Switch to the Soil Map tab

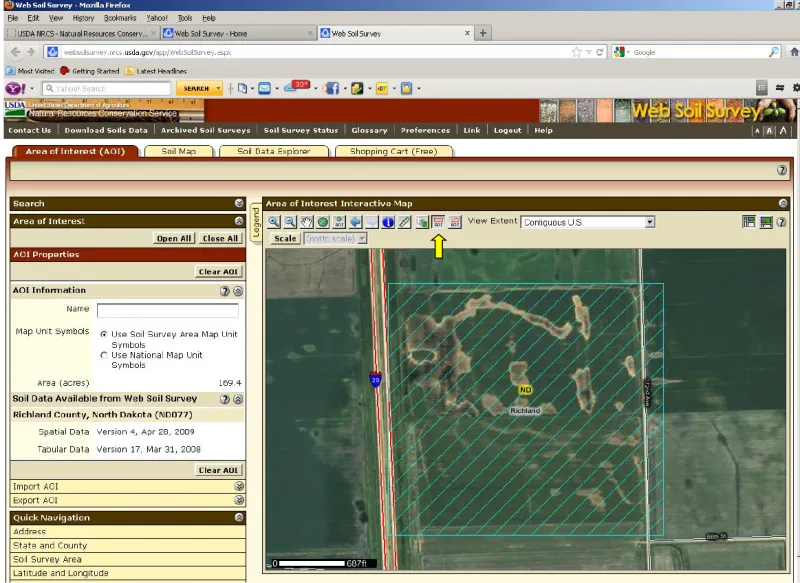[179, 151]
